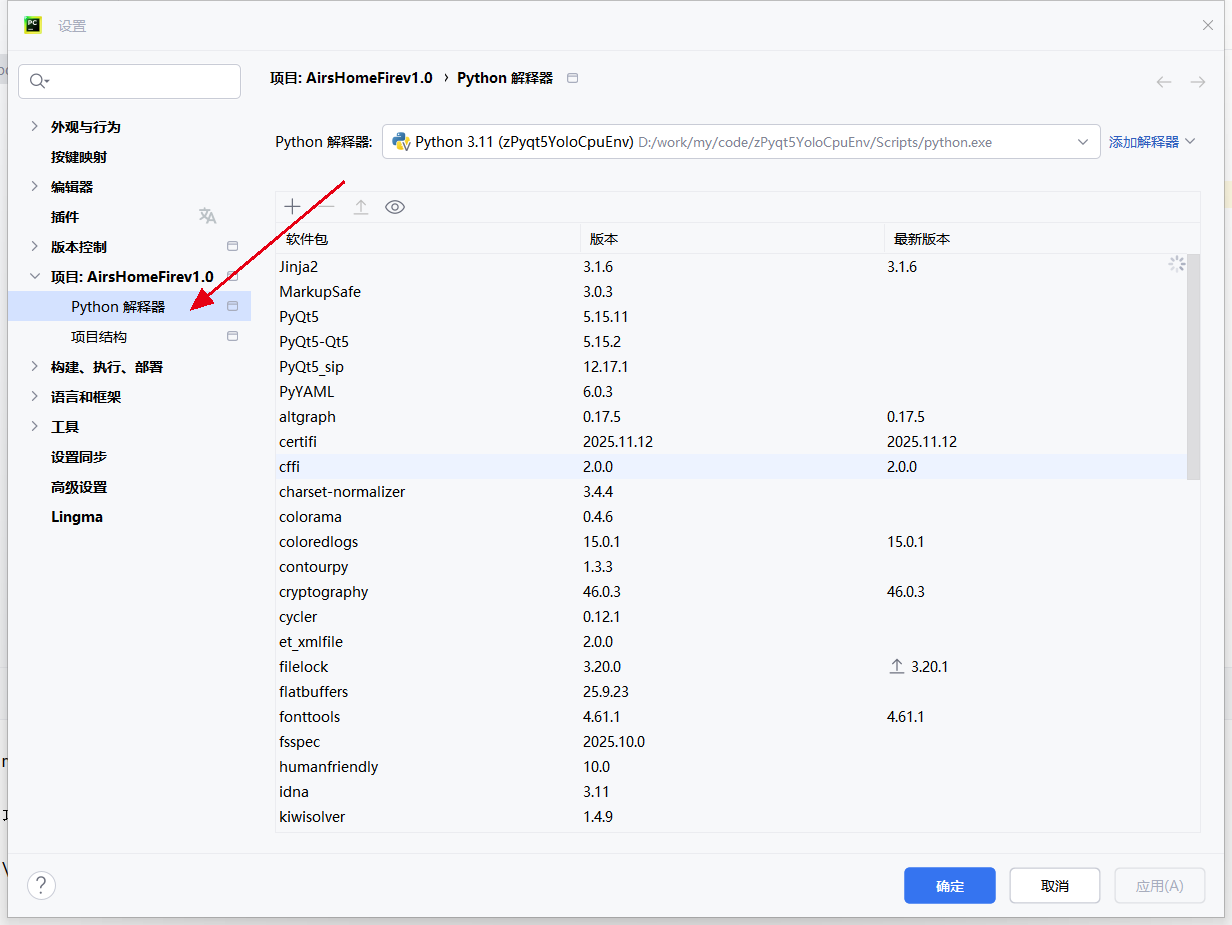Open the Python 解释器 dropdown combo box
The width and height of the screenshot is (1232, 925).
point(741,142)
